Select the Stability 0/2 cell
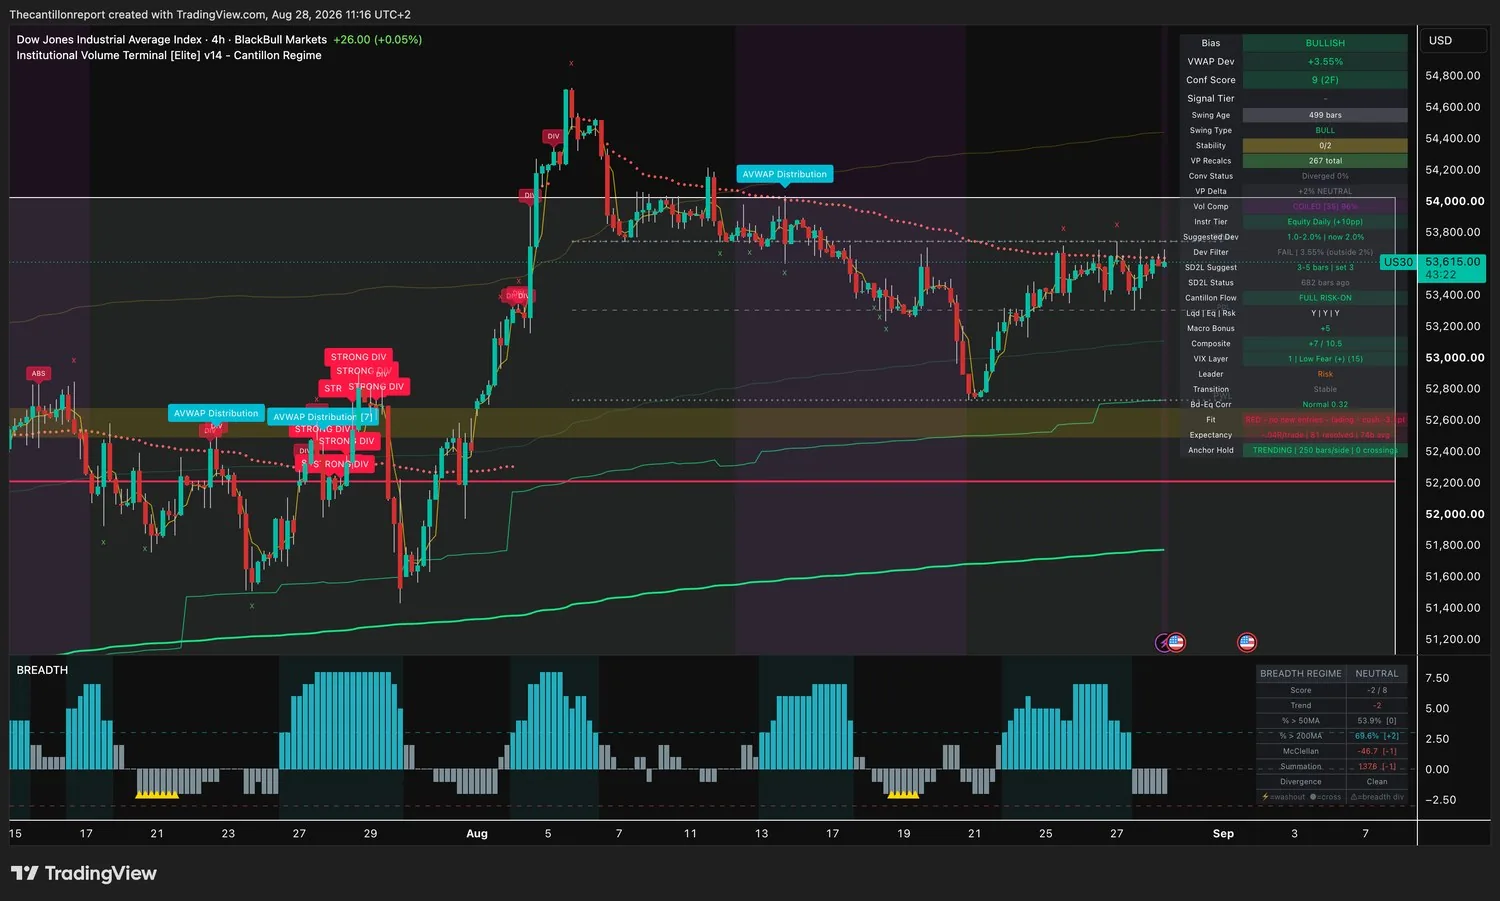Viewport: 1500px width, 901px height. coord(1325,146)
